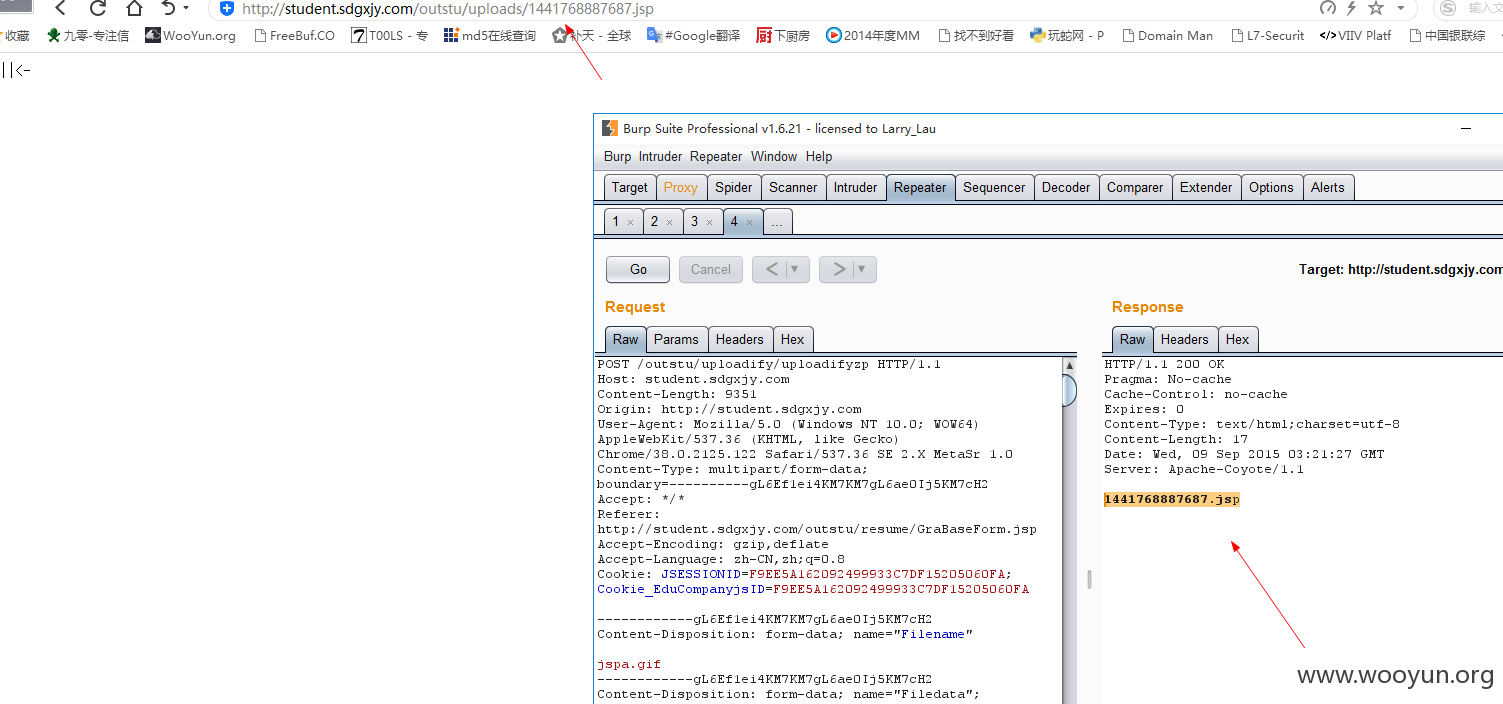Switch to the Repeater tool tab

click(x=920, y=187)
